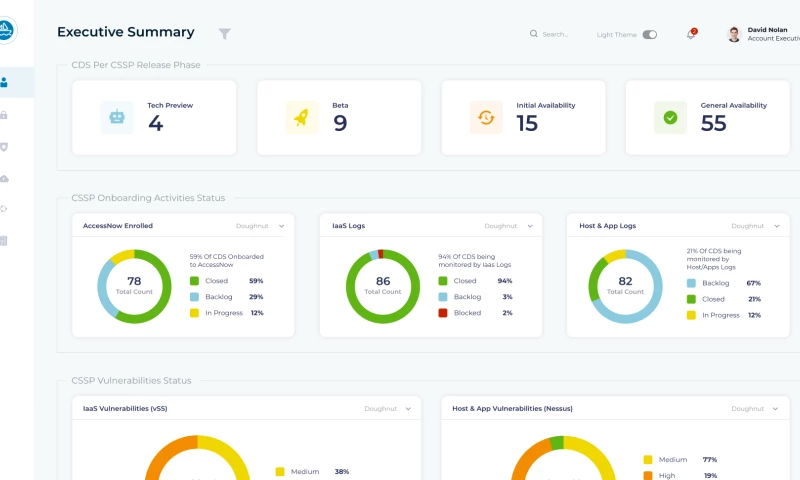Open the cloud icon in the sidebar
Image resolution: width=800 pixels, height=480 pixels.
point(5,178)
